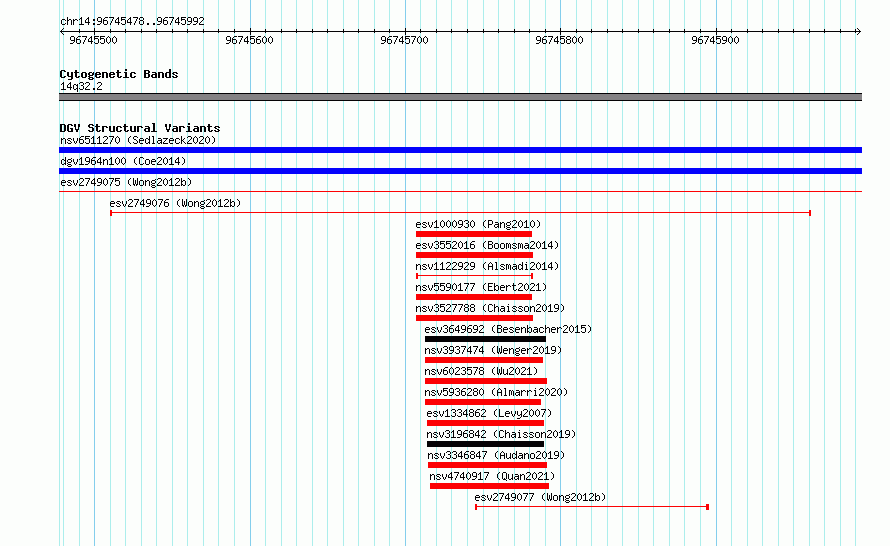Click the 96745600 ruler position
The image size is (890, 546).
click(x=249, y=40)
